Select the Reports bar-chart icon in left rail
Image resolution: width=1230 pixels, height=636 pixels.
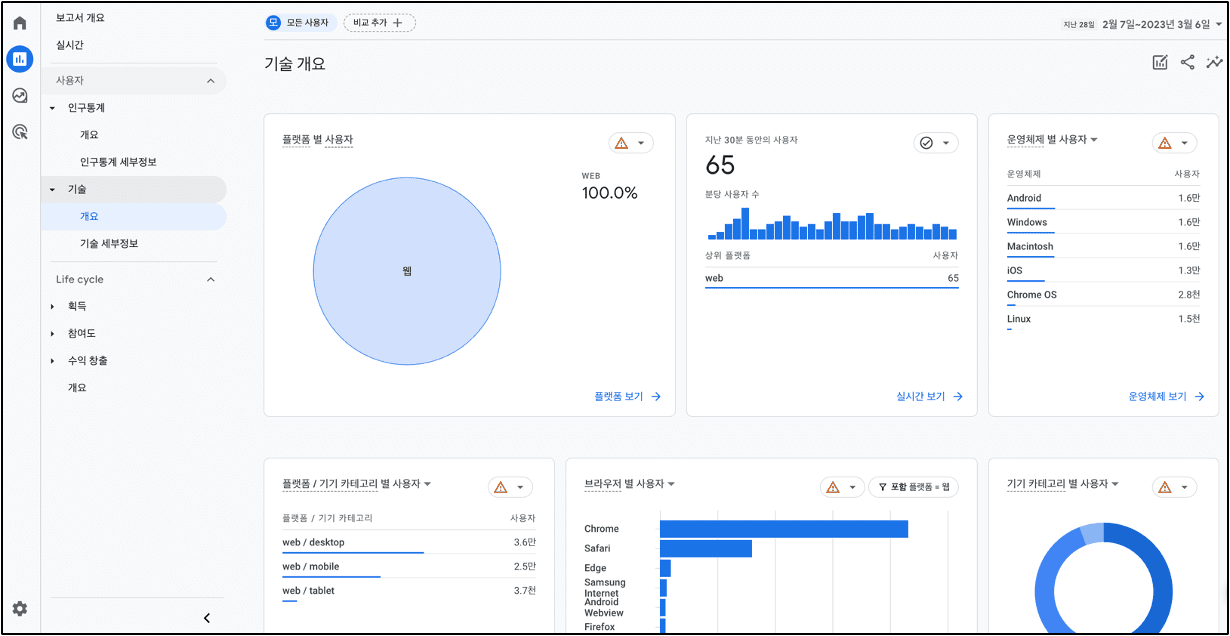tap(19, 59)
